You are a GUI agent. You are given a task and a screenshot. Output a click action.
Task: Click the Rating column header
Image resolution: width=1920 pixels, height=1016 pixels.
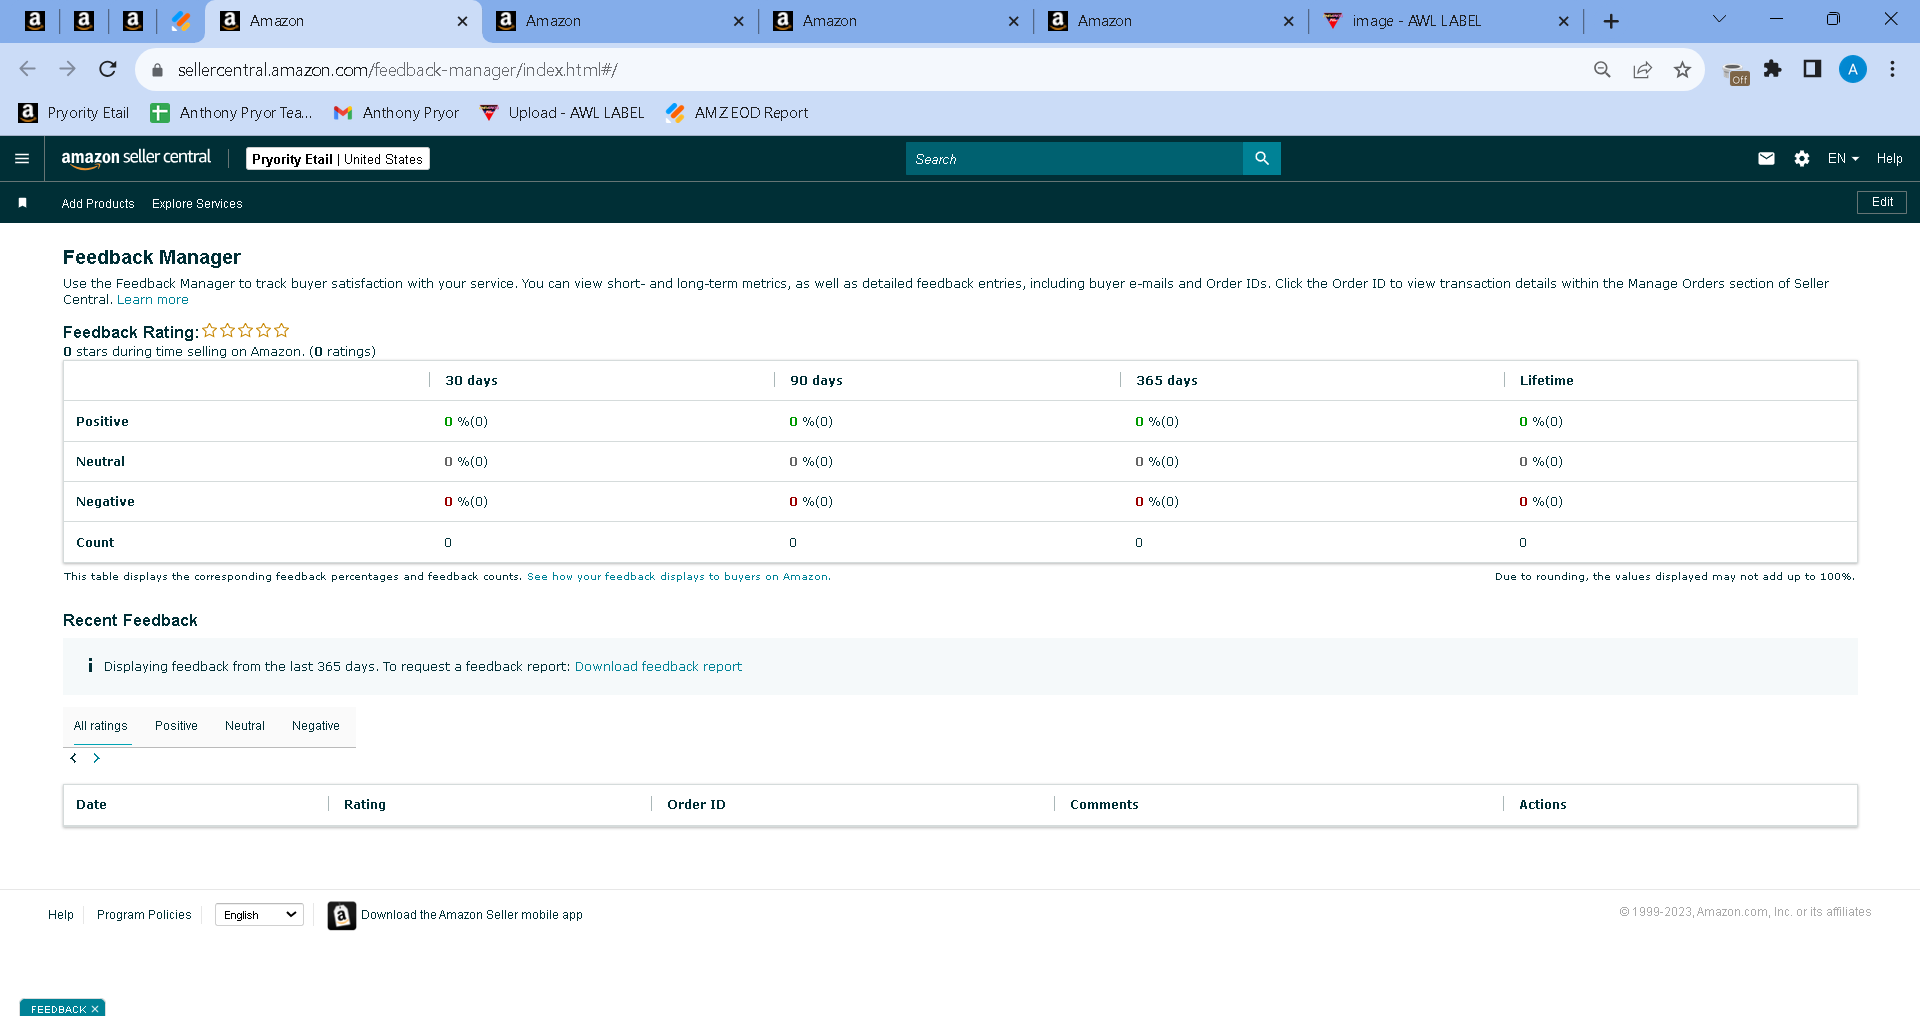click(365, 805)
